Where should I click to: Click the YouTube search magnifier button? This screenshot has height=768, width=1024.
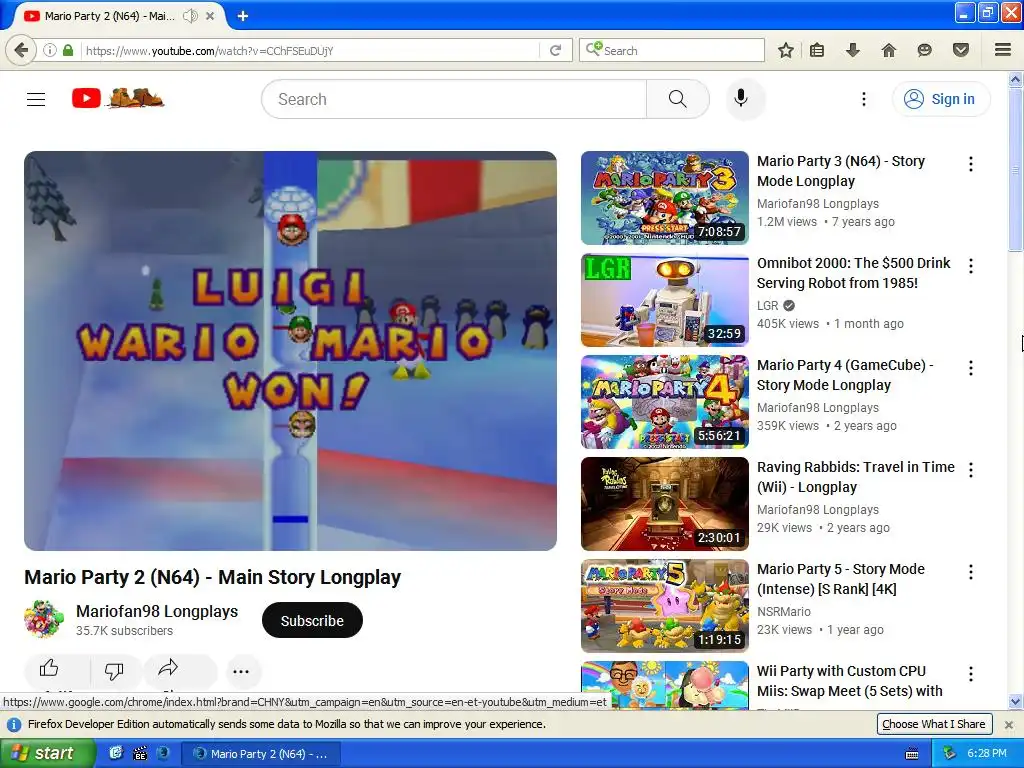point(678,99)
